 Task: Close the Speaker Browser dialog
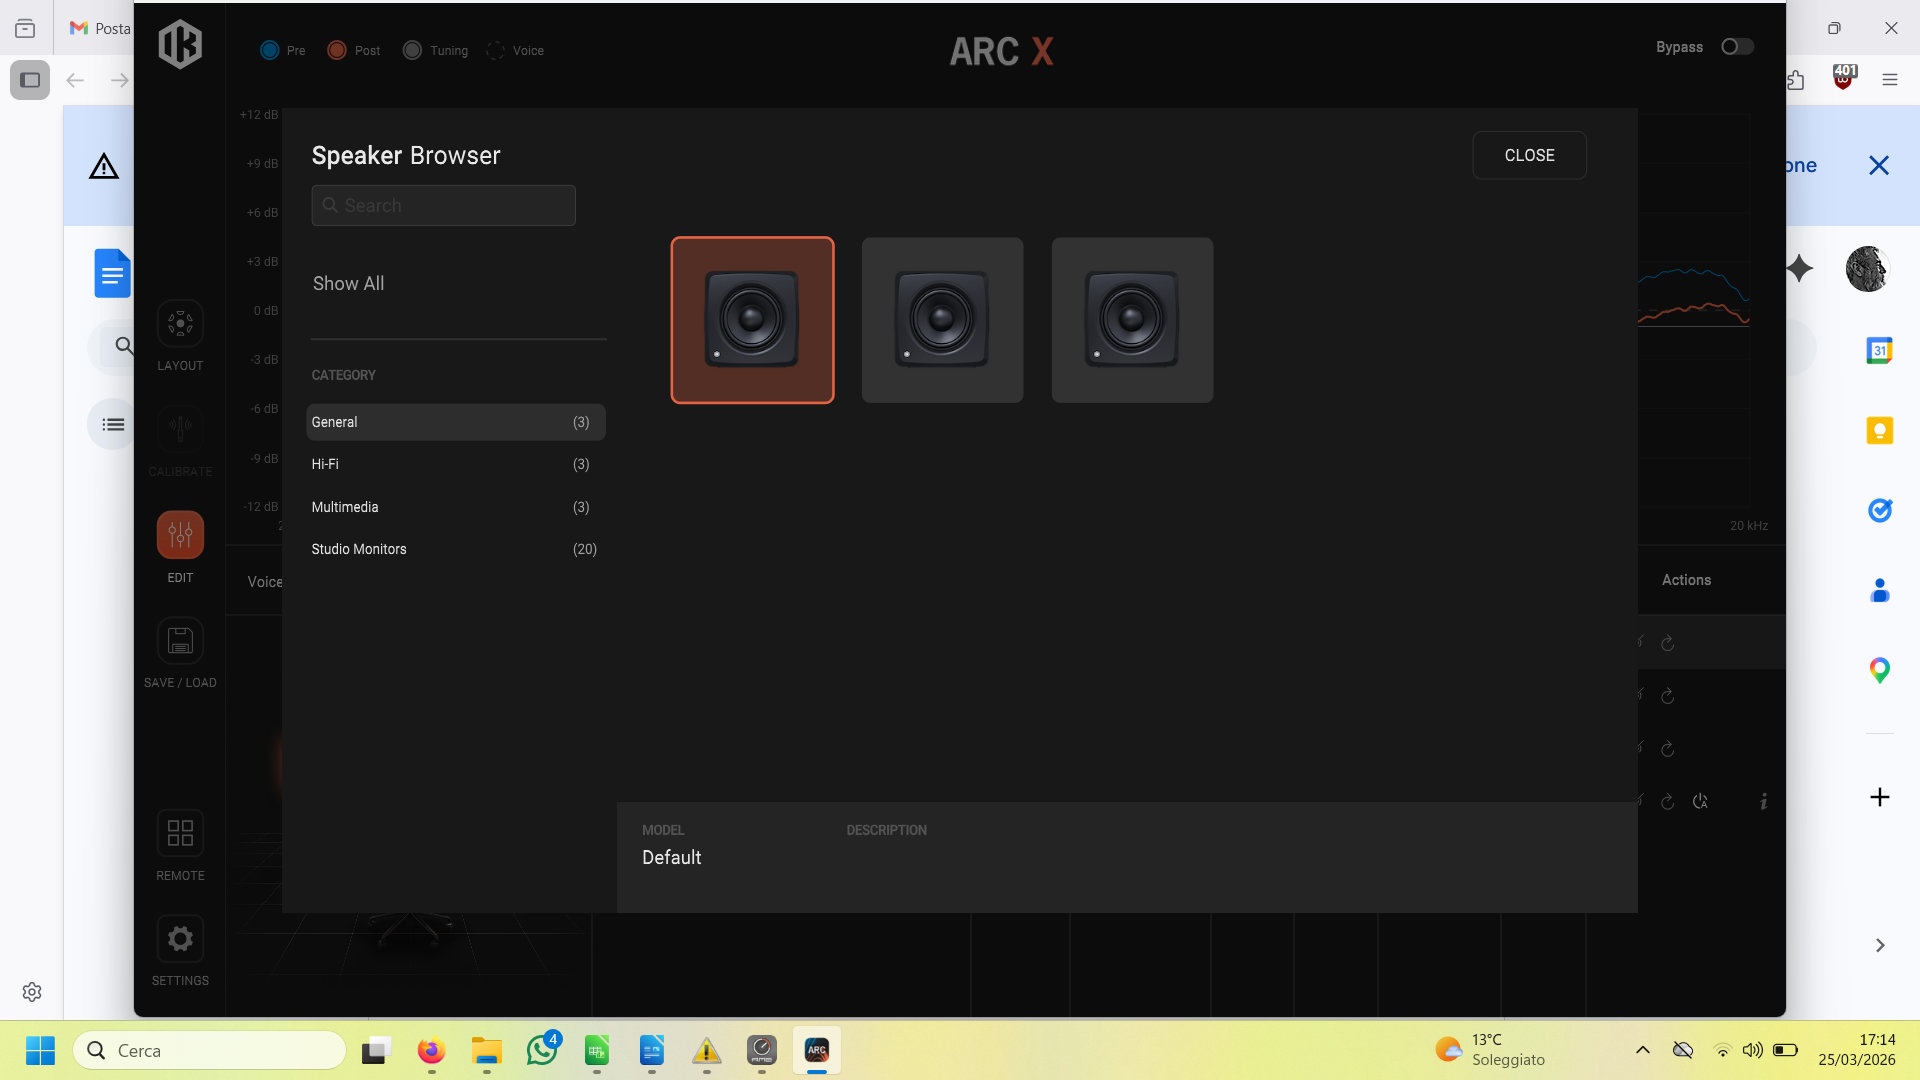[x=1528, y=155]
